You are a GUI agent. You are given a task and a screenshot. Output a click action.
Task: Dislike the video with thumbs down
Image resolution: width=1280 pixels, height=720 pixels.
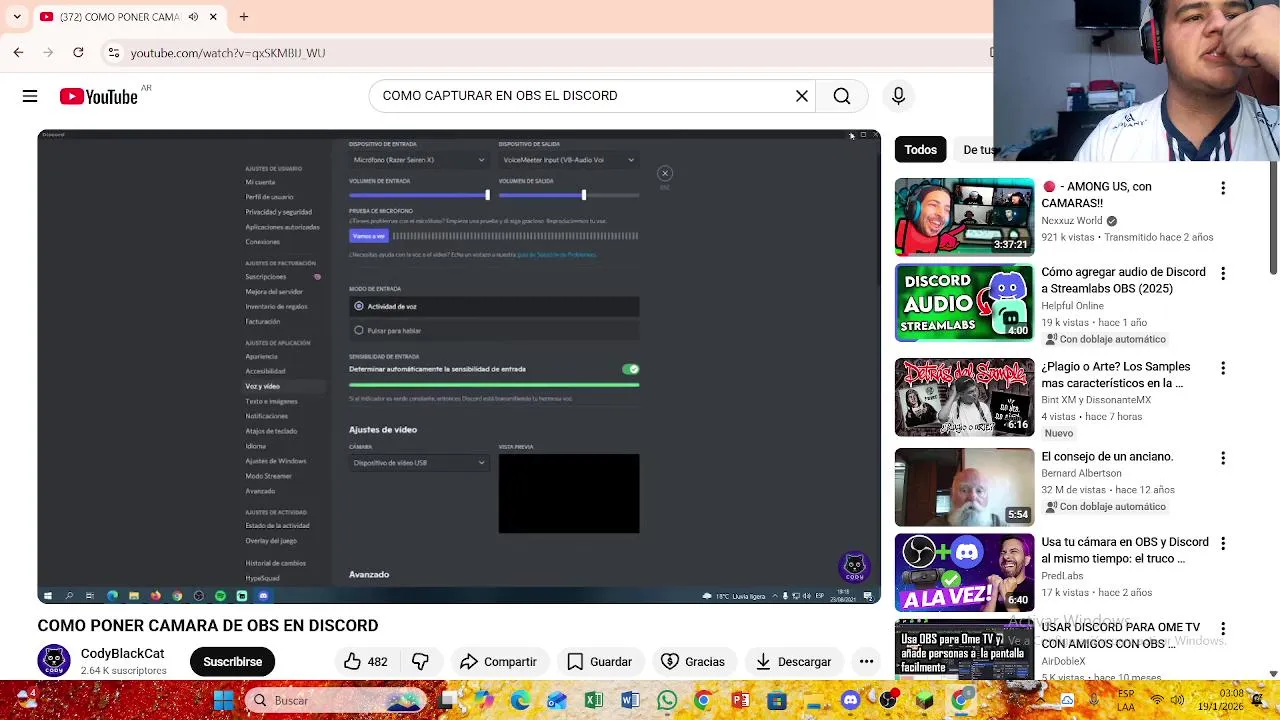pos(421,661)
